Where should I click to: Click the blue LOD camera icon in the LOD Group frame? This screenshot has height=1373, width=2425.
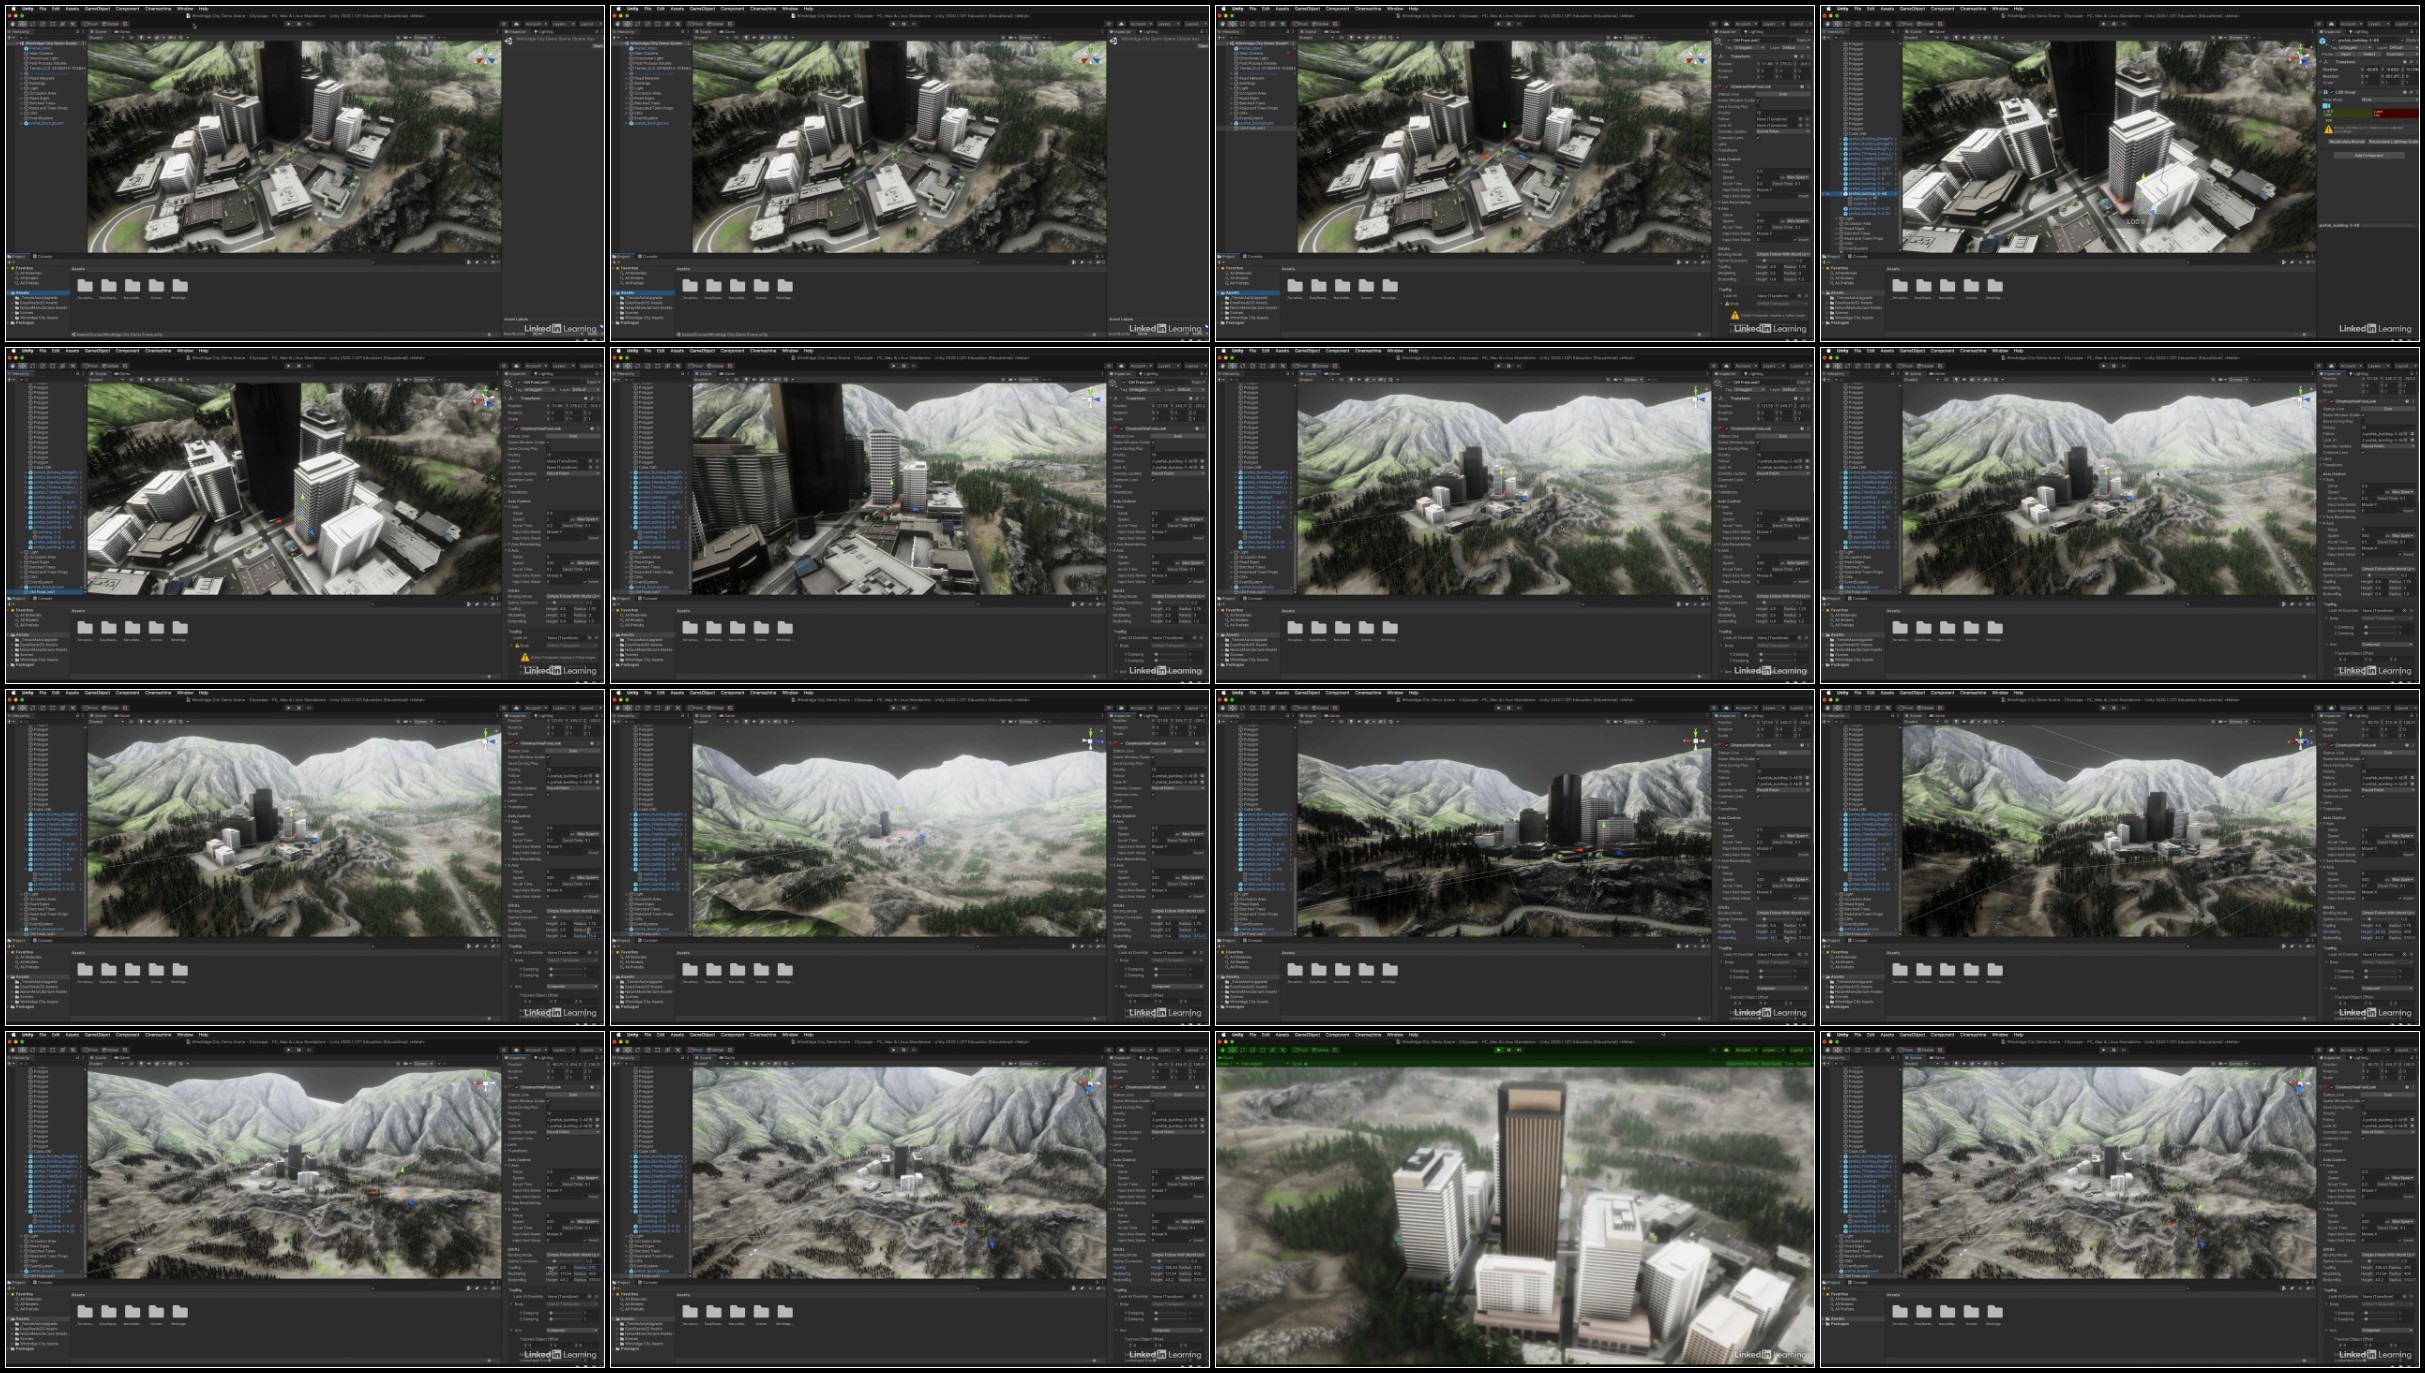coord(2326,106)
